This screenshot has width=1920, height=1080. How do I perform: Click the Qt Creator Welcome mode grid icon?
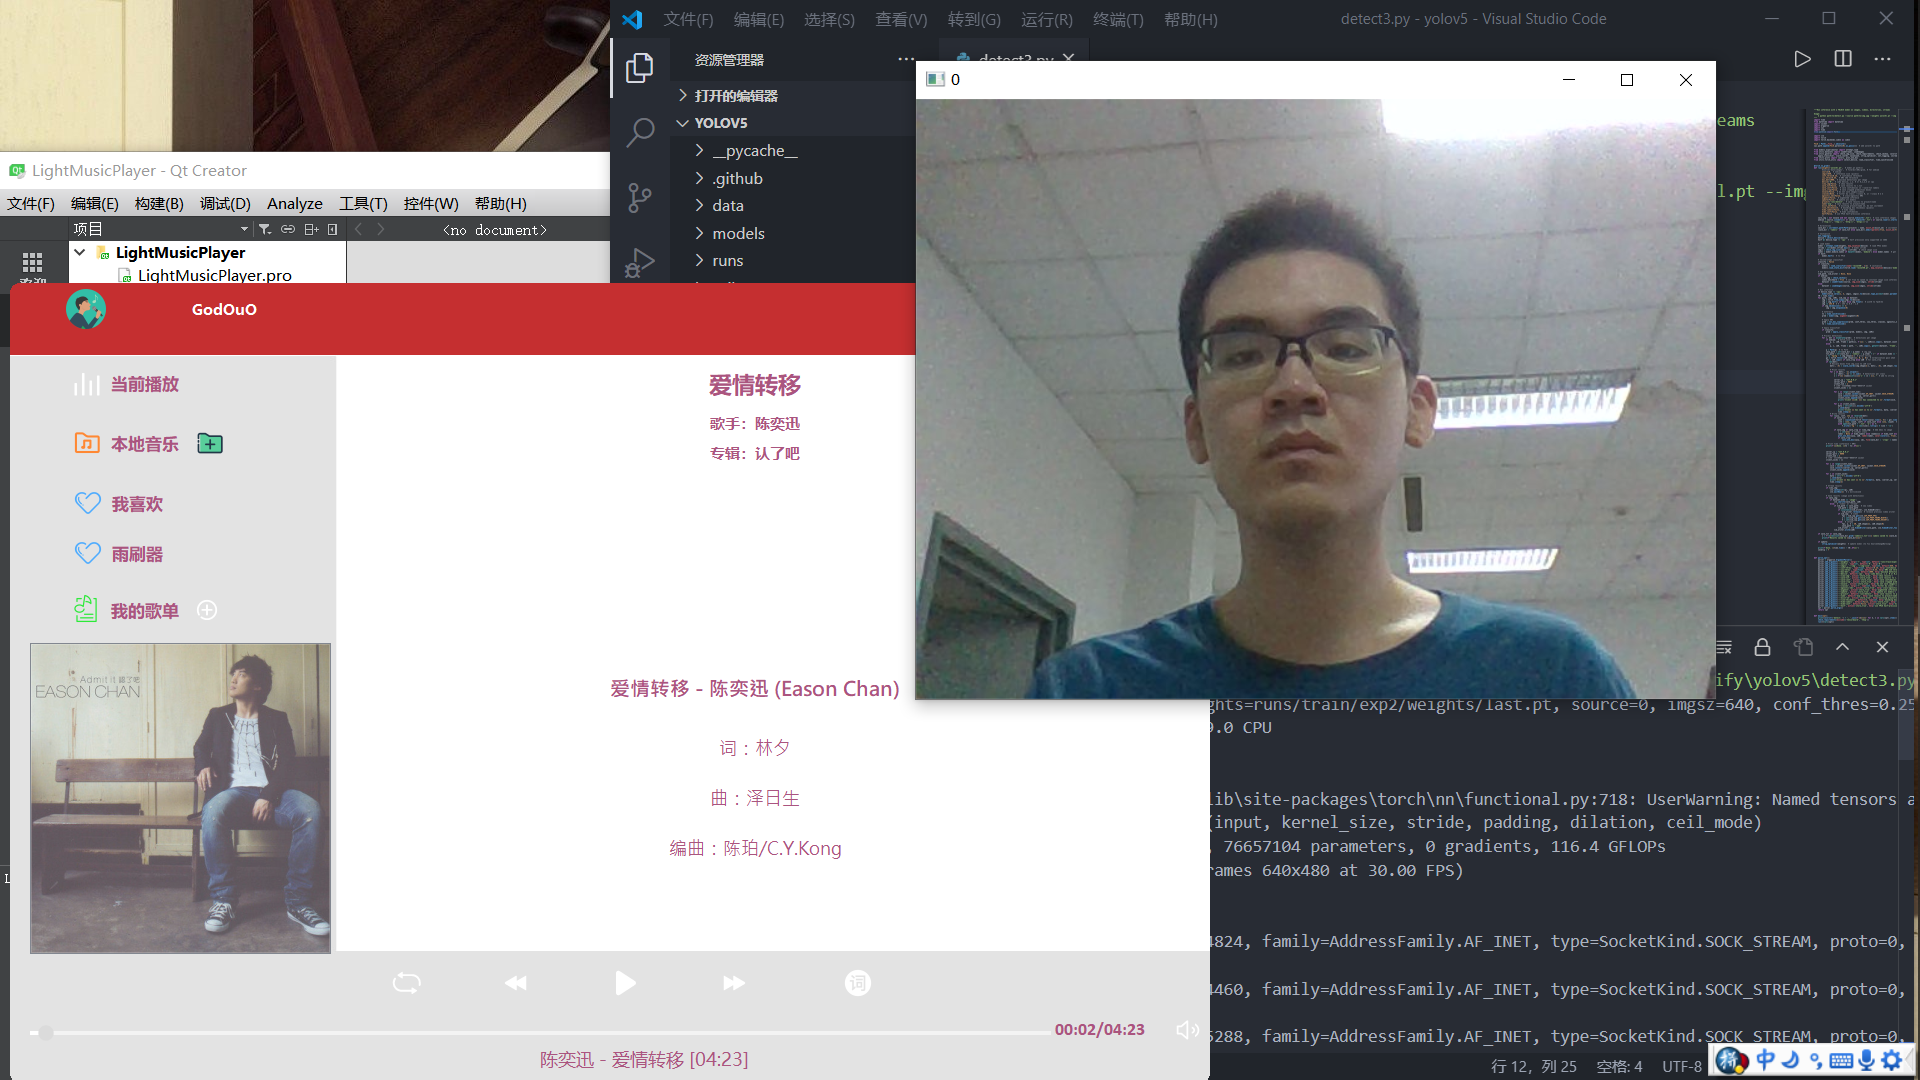point(32,263)
